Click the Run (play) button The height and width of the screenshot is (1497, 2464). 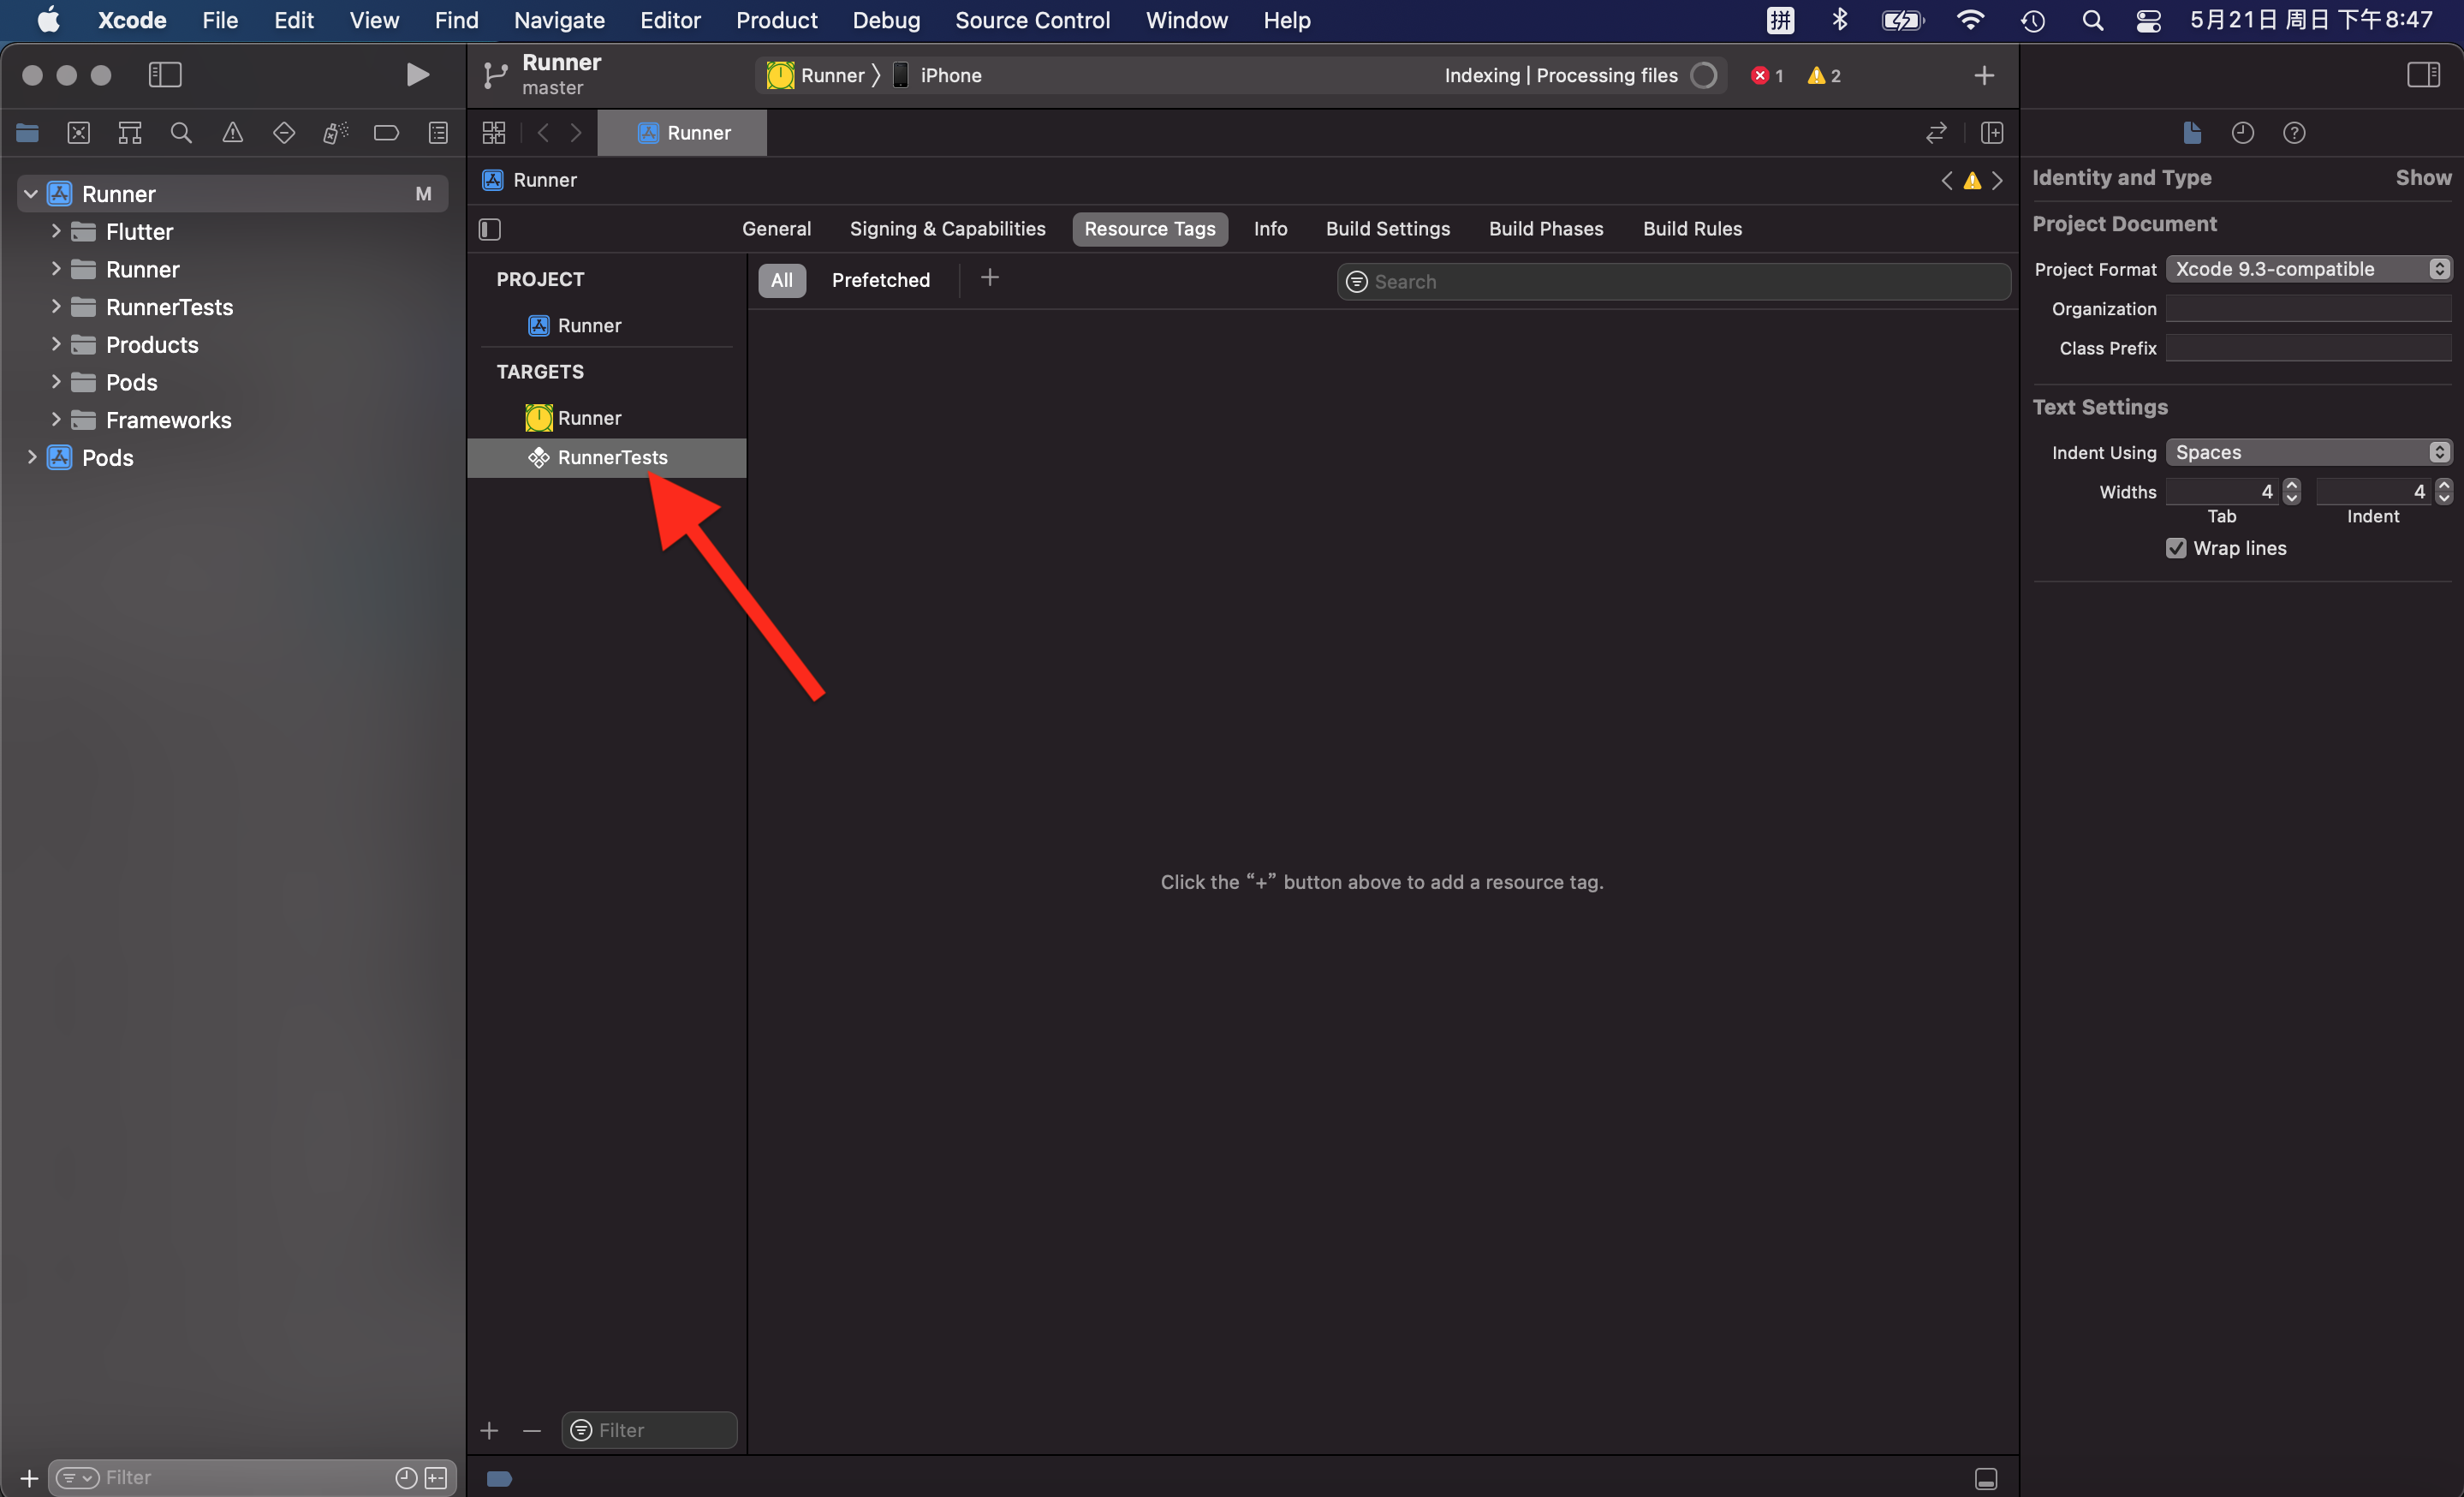pyautogui.click(x=418, y=75)
